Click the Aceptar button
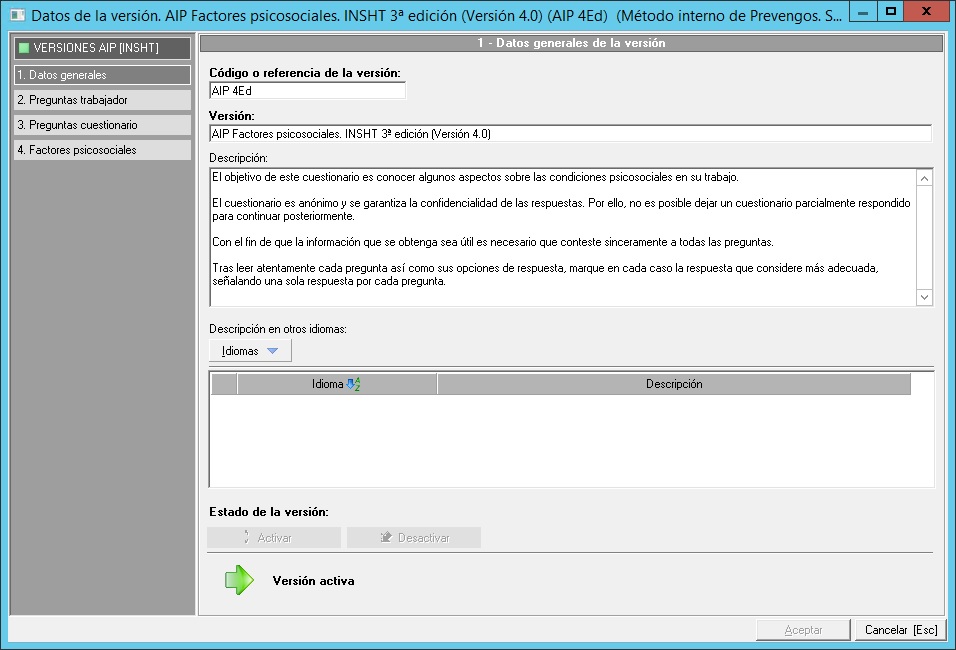The height and width of the screenshot is (650, 956). (803, 630)
